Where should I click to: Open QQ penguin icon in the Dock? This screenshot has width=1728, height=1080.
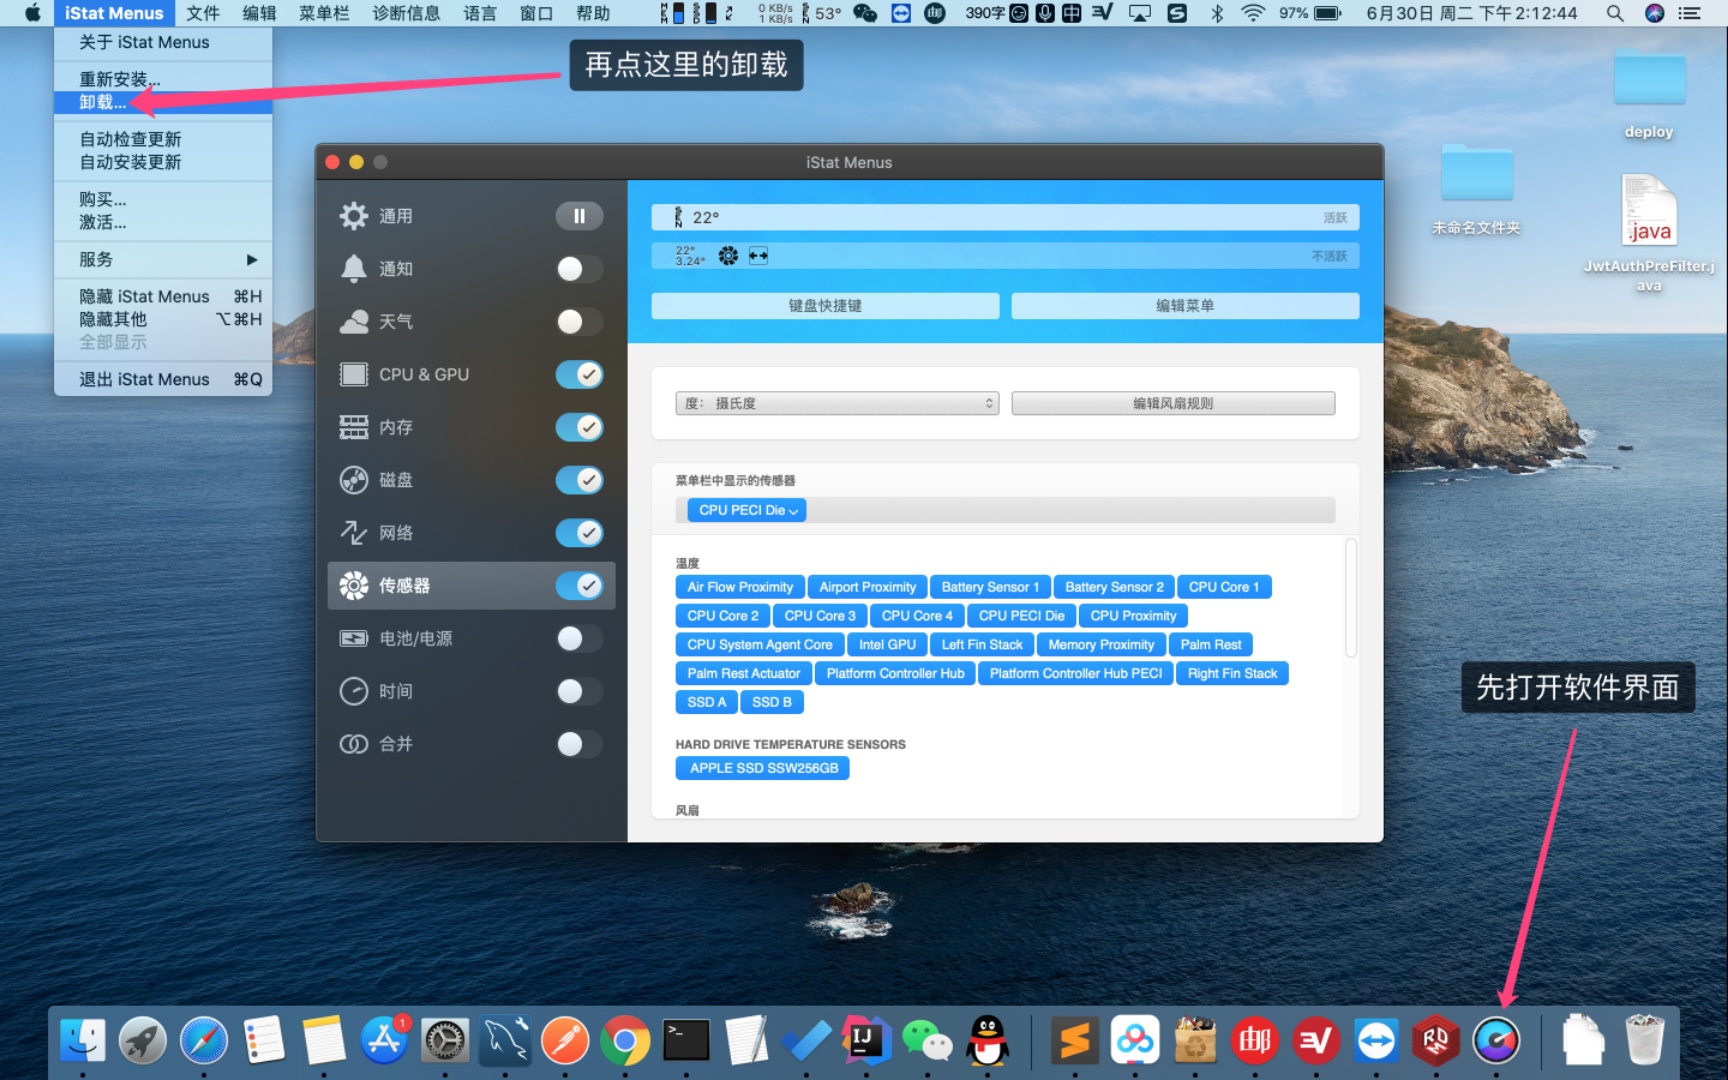pos(988,1041)
